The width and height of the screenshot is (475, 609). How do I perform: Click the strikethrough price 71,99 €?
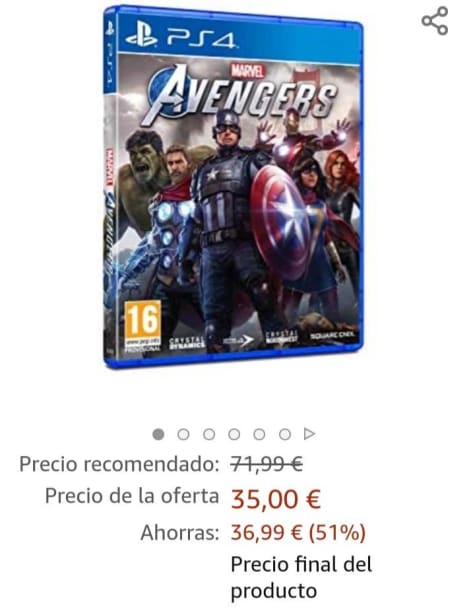pos(266,464)
